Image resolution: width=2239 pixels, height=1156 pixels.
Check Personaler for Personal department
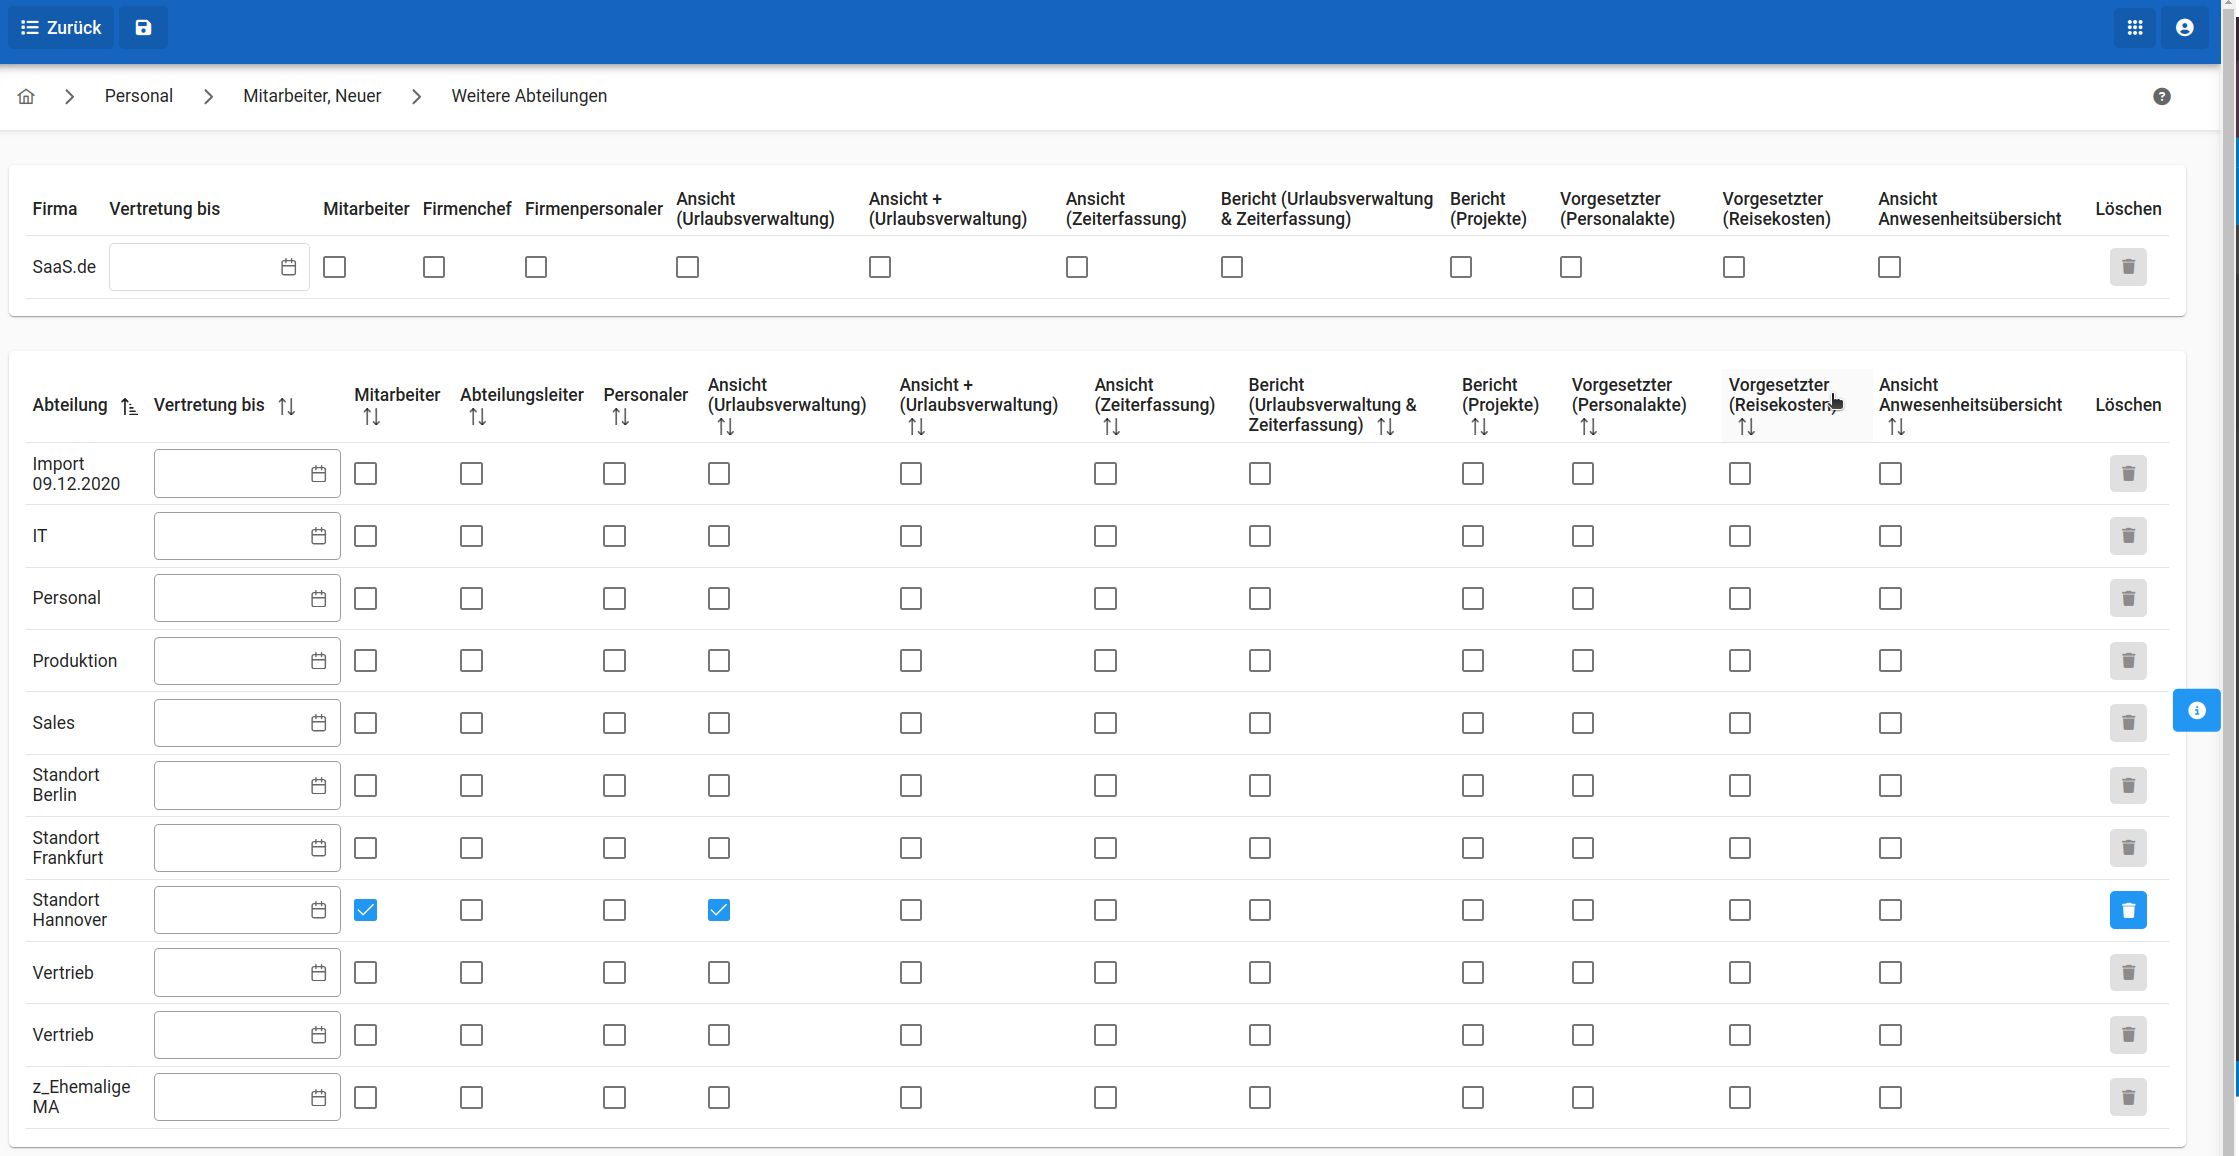[614, 598]
